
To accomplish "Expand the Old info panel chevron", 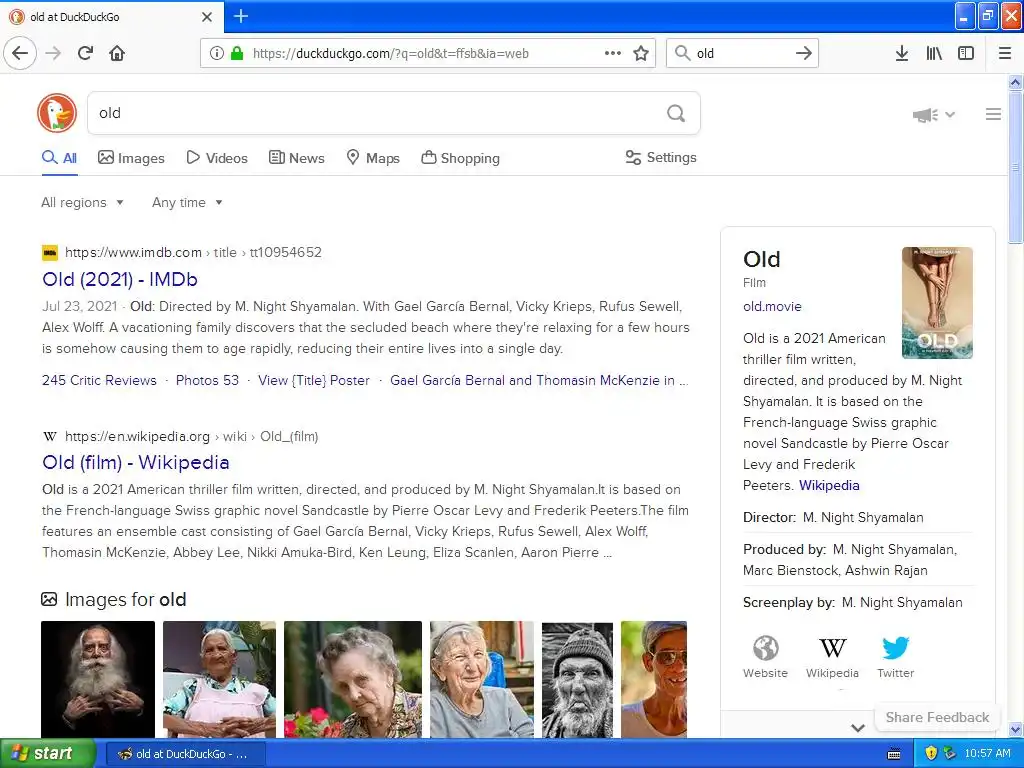I will click(858, 728).
